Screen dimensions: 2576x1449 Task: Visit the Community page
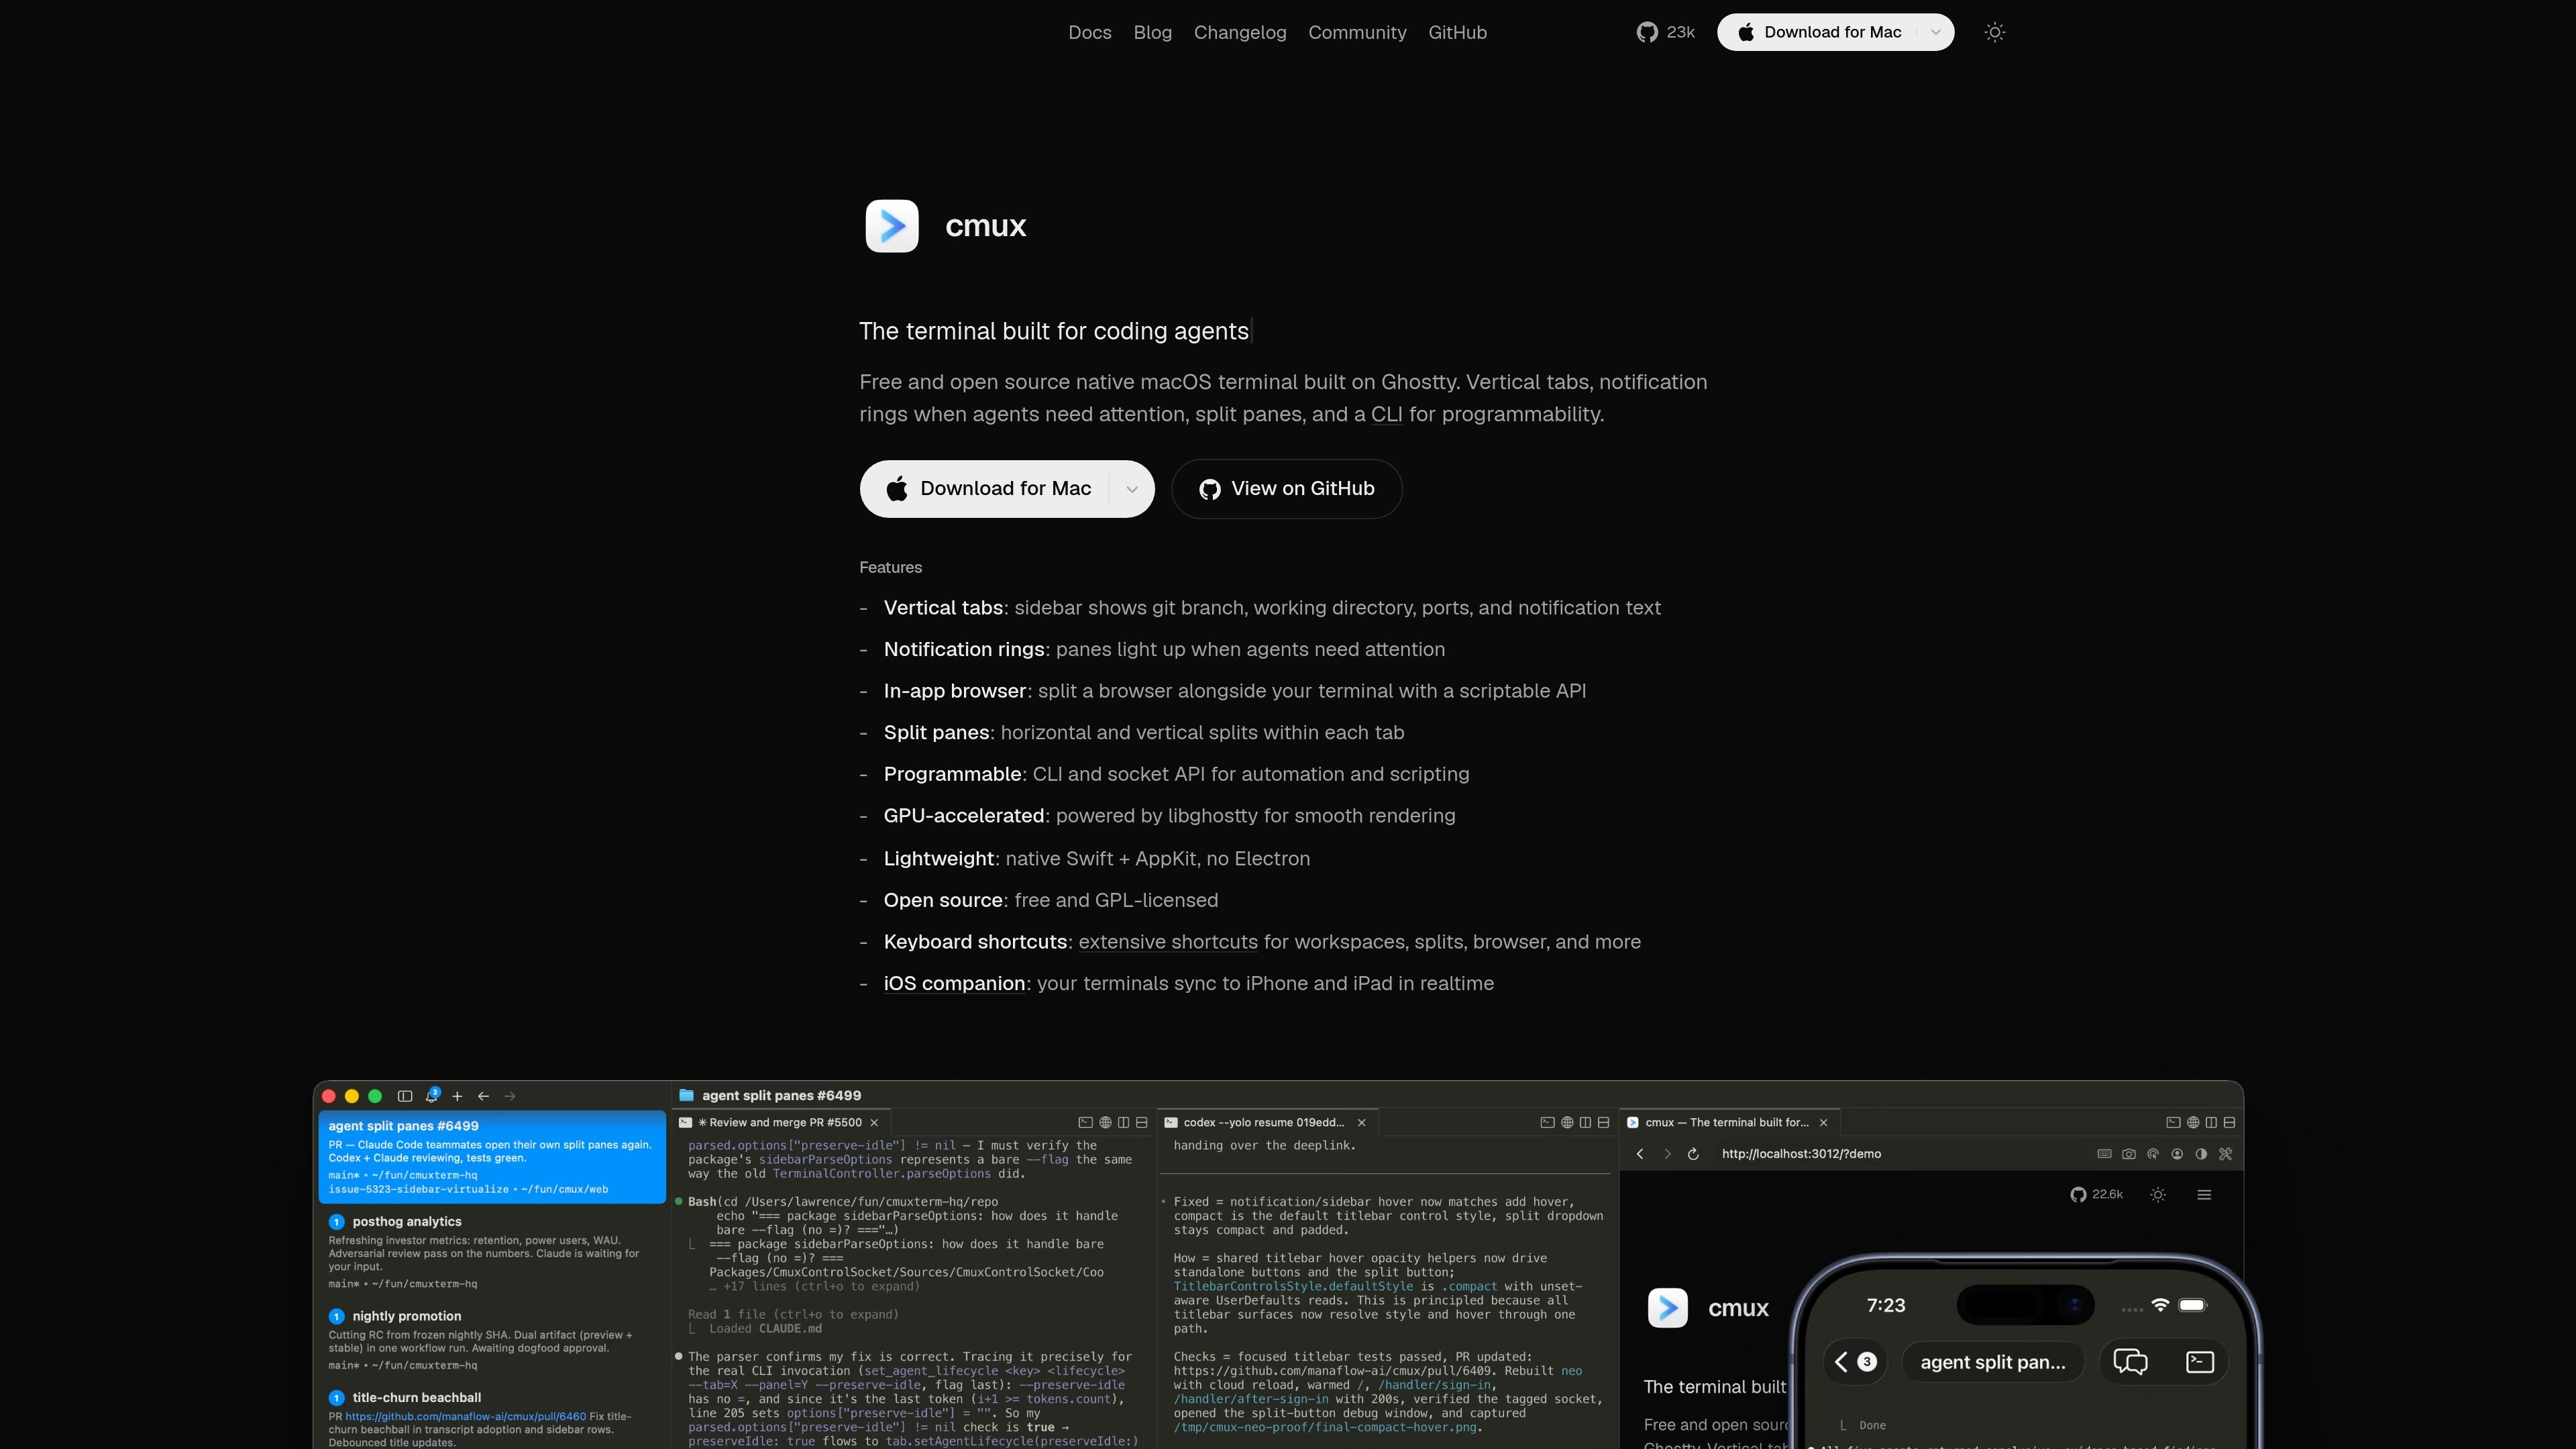(x=1357, y=32)
